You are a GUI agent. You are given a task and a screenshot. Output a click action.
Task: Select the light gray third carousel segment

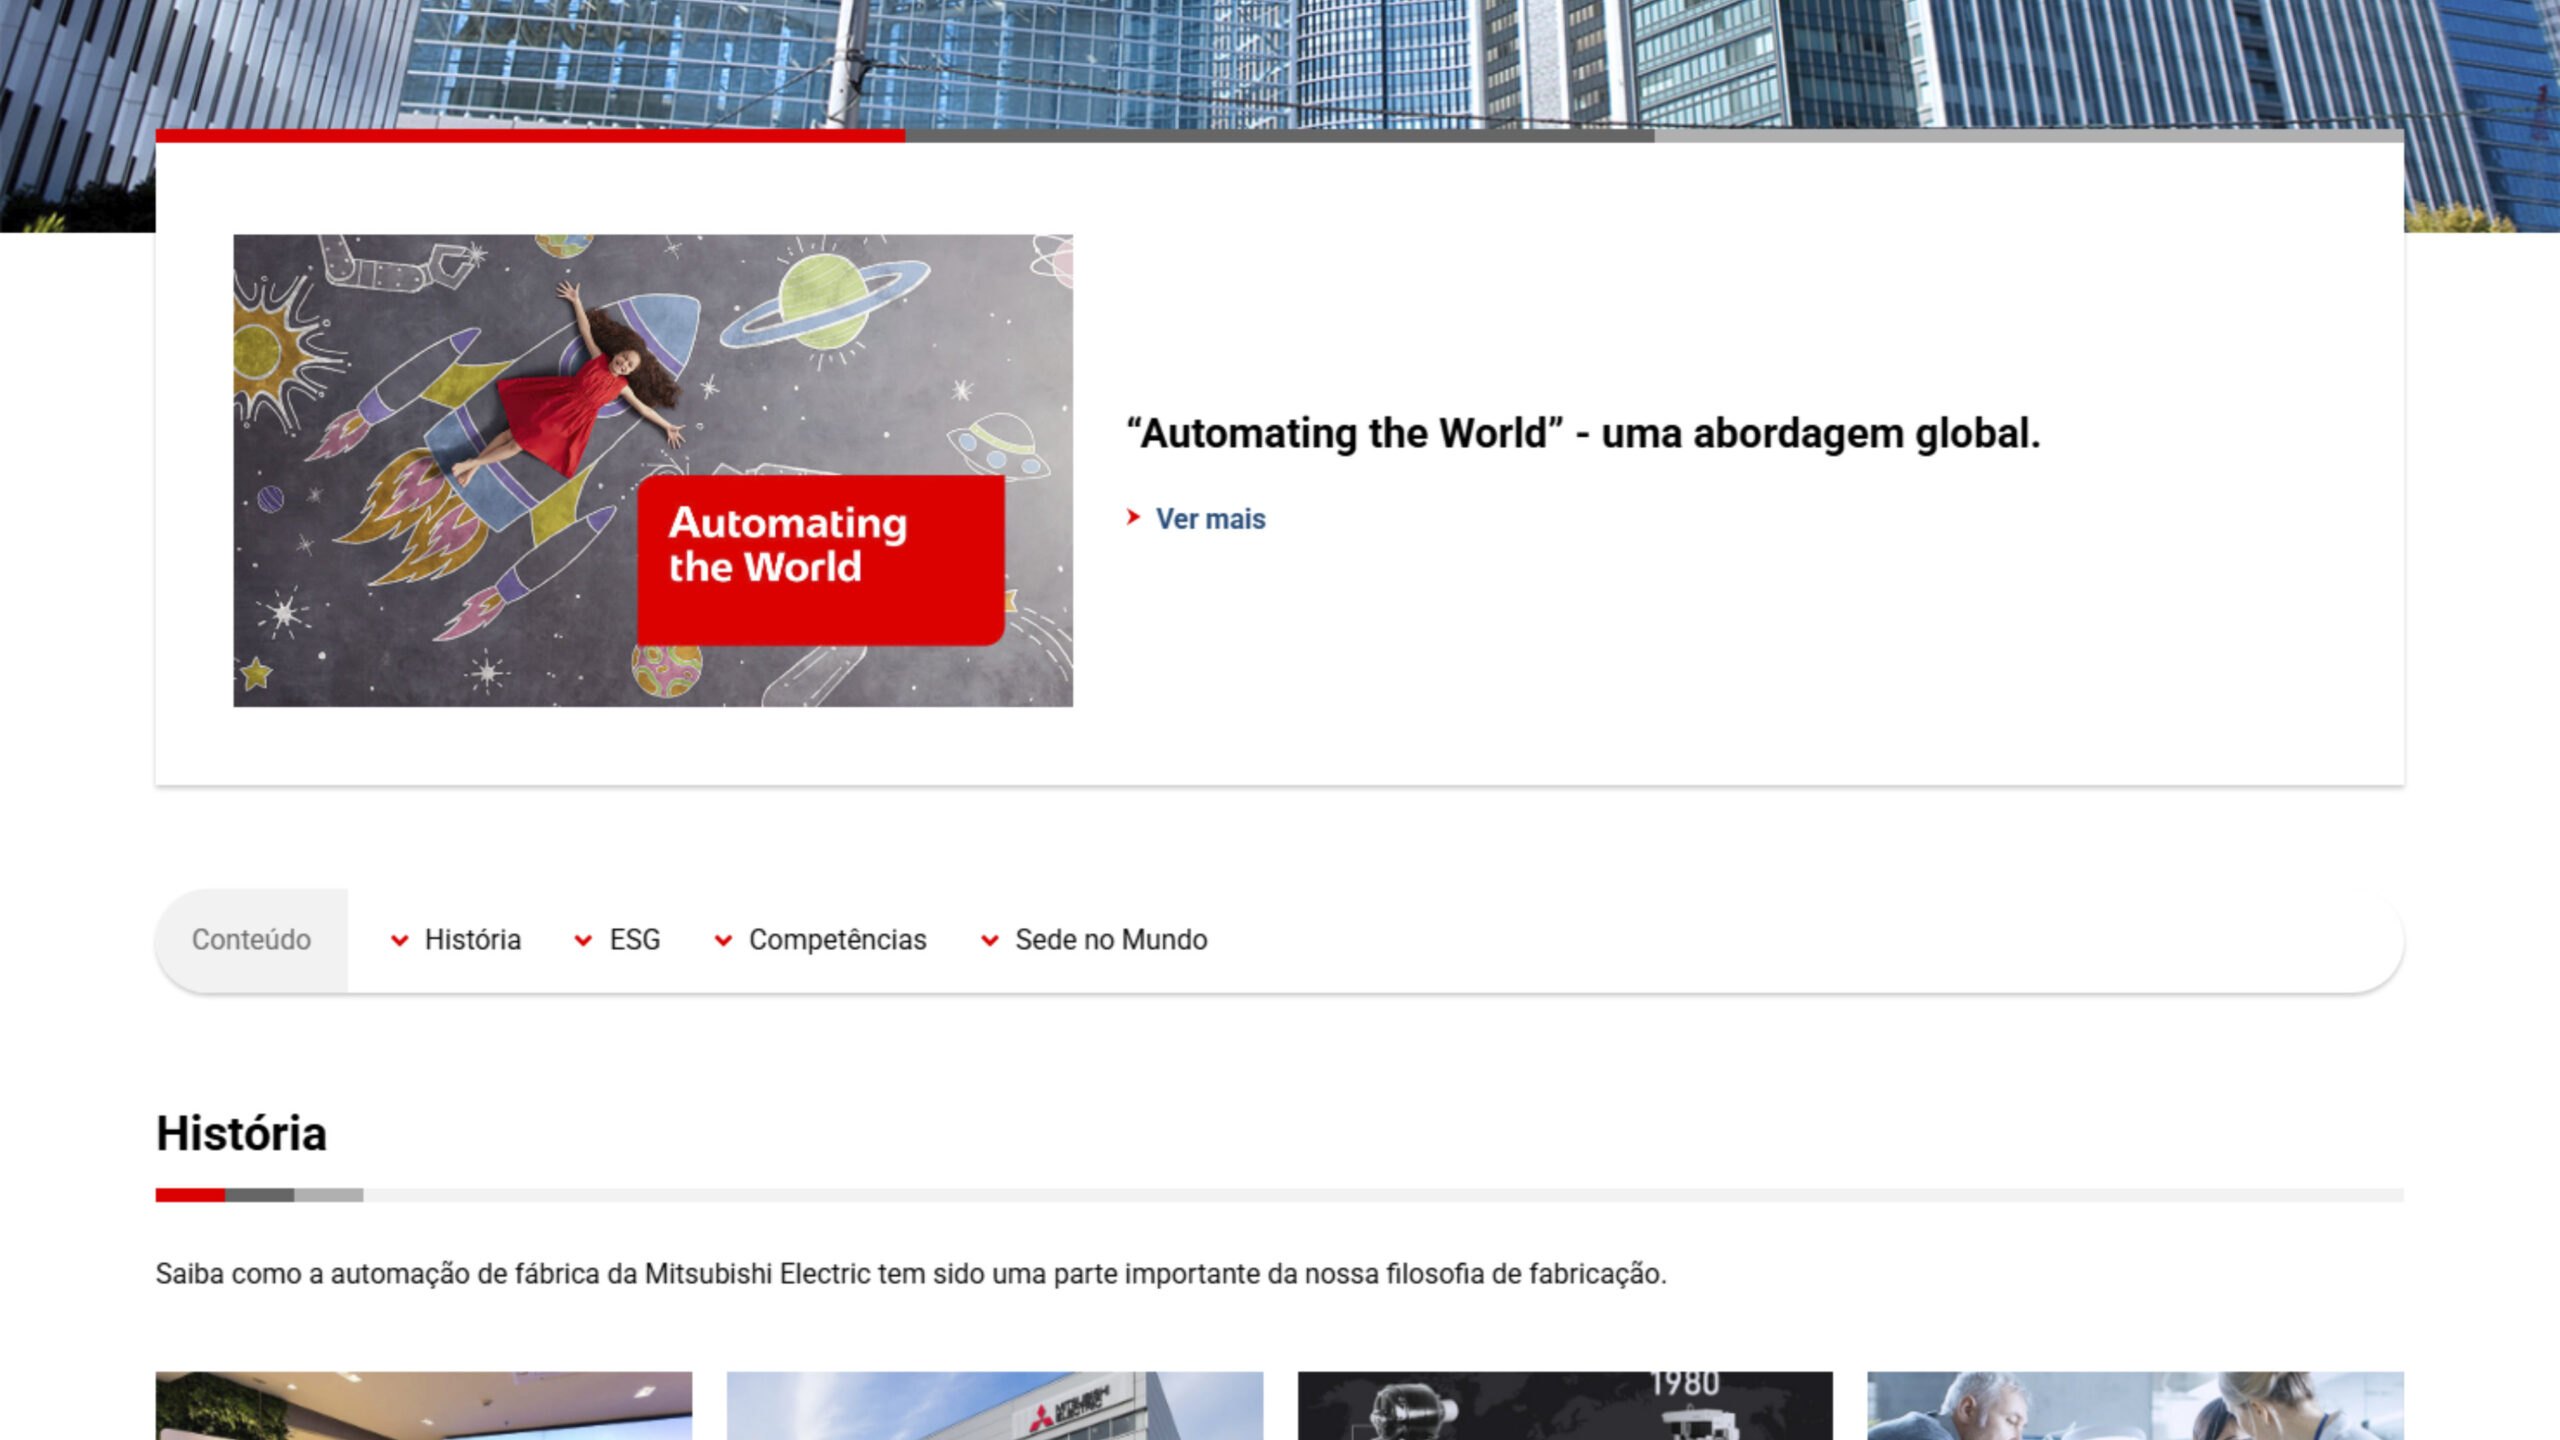tap(2030, 136)
